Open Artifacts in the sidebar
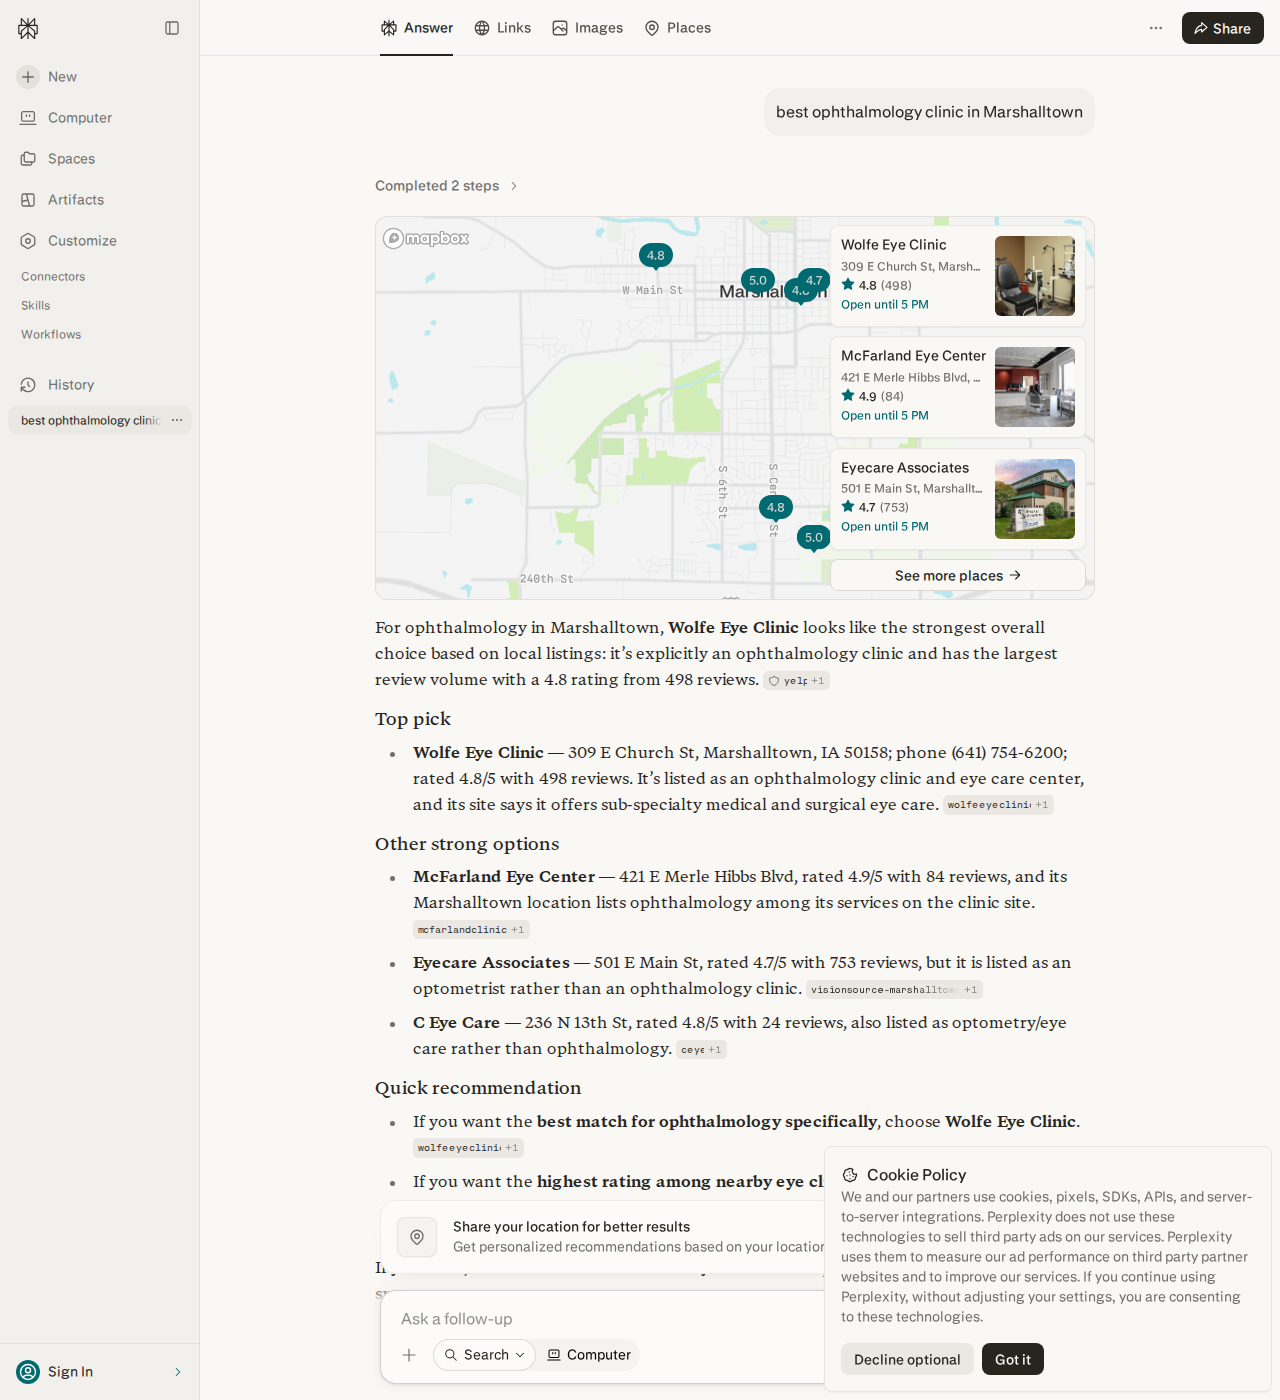Viewport: 1280px width, 1400px height. tap(76, 200)
